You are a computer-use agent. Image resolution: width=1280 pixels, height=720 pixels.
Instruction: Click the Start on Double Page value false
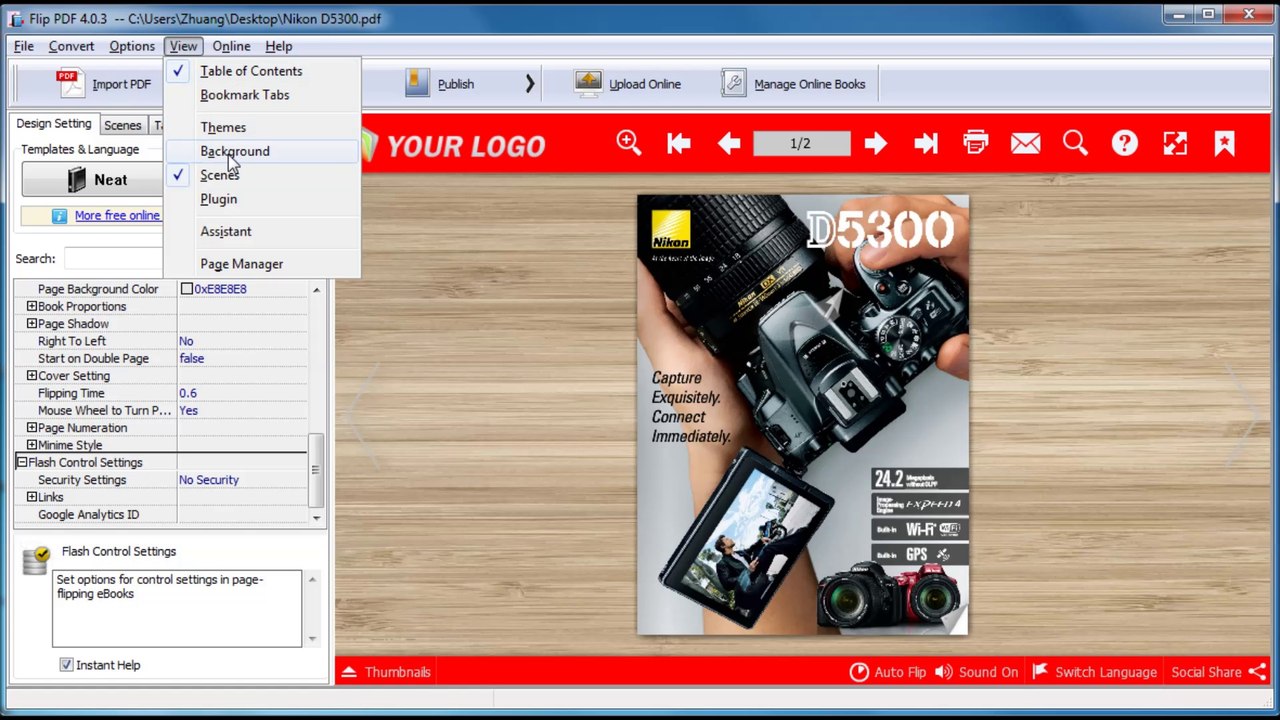pos(191,358)
